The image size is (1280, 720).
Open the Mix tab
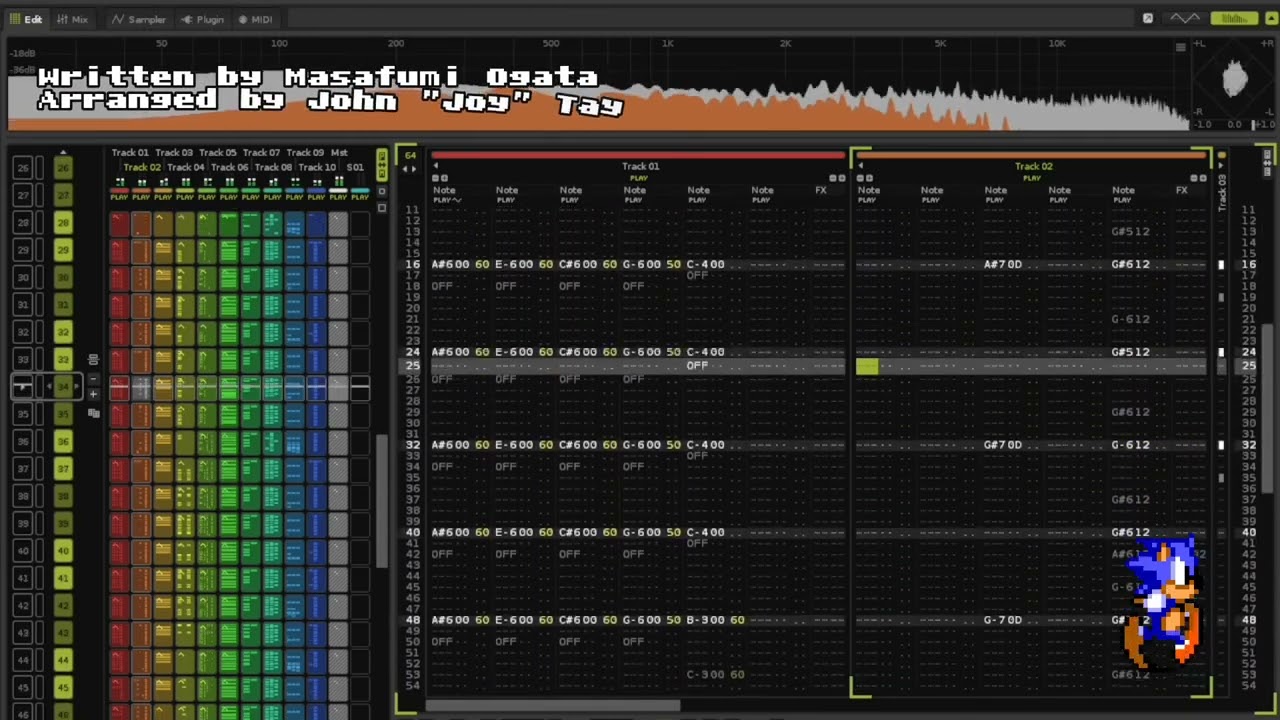tap(73, 19)
